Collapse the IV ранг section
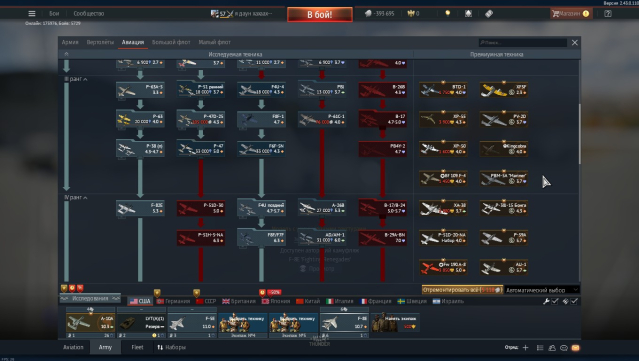Viewport: 639px width, 361px height. pyautogui.click(x=76, y=197)
